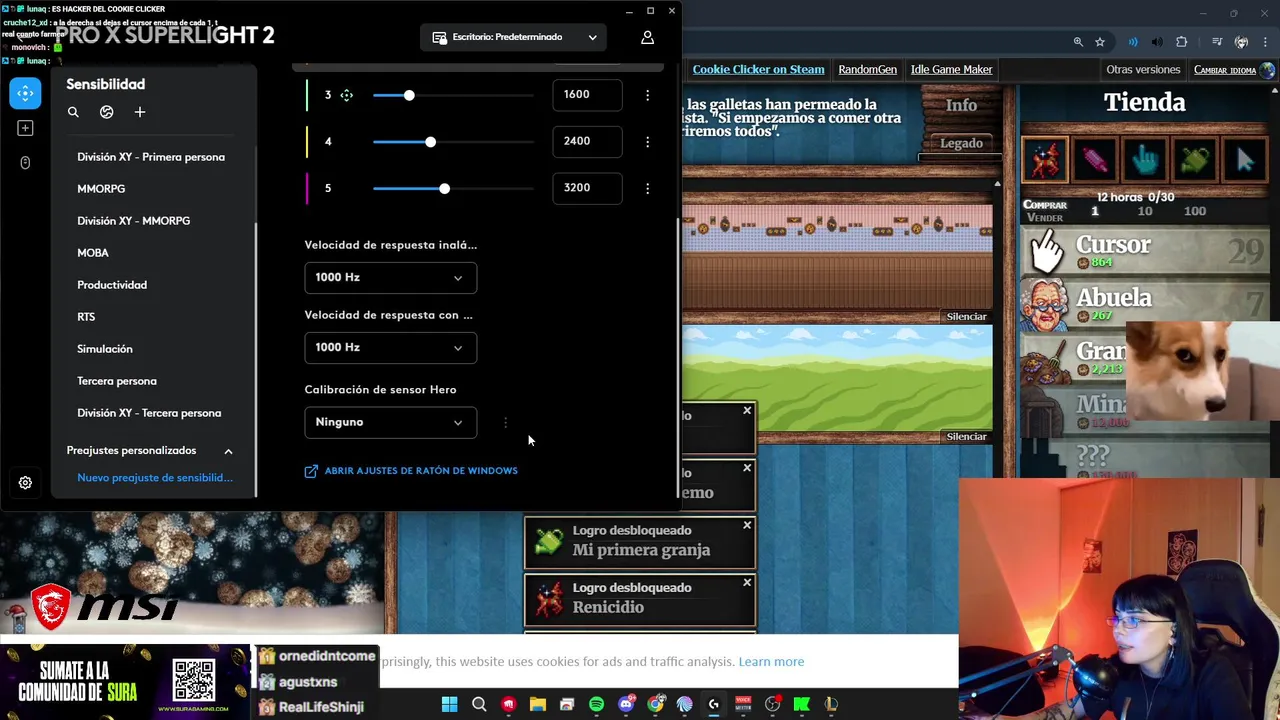Select the RTS sensitivity preset

click(86, 317)
